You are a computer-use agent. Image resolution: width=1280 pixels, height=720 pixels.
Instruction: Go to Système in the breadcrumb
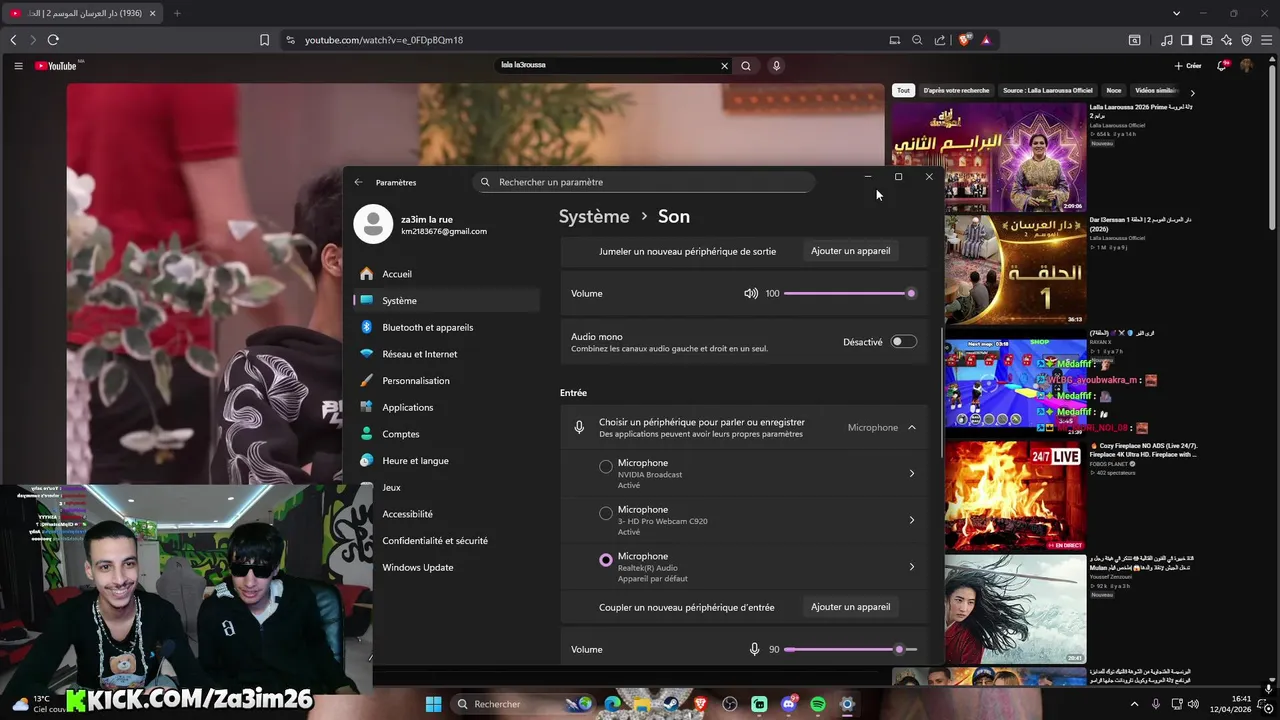click(x=594, y=217)
